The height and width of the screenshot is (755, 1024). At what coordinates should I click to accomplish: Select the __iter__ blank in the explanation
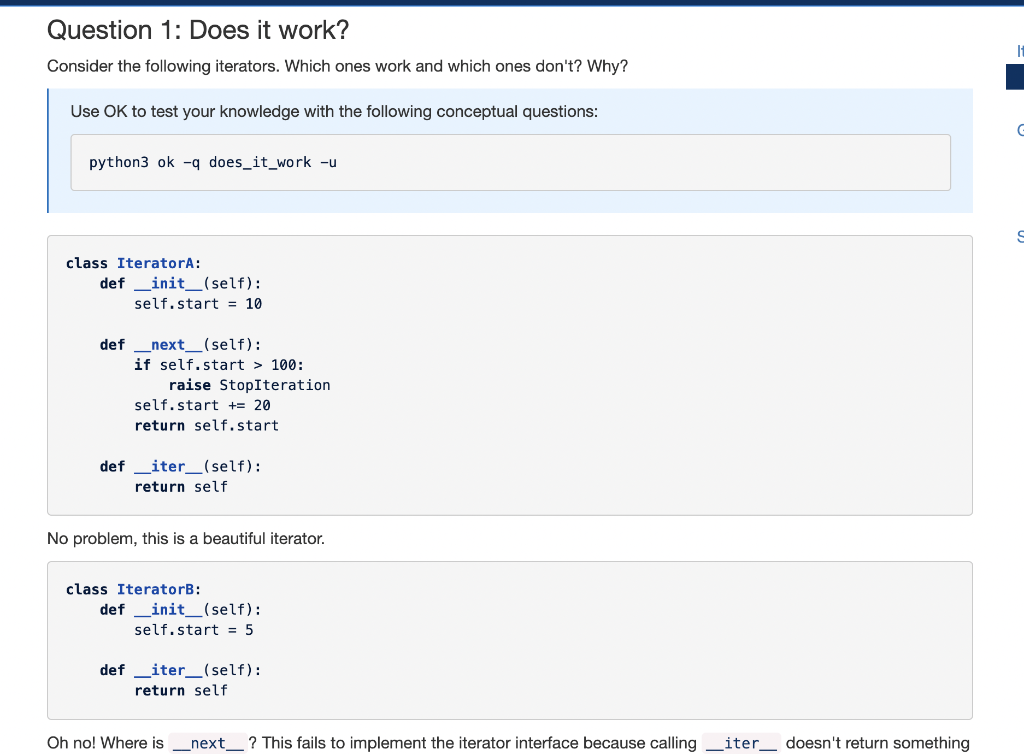click(741, 743)
